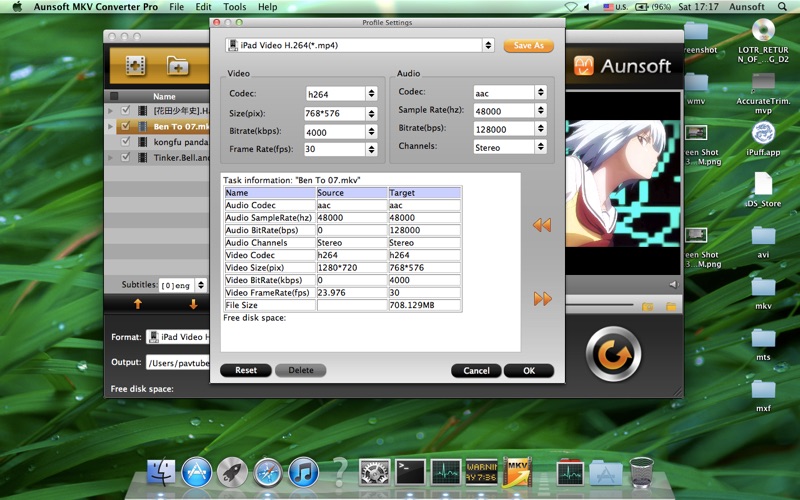Open the Tools menu
The width and height of the screenshot is (800, 500).
tap(234, 7)
